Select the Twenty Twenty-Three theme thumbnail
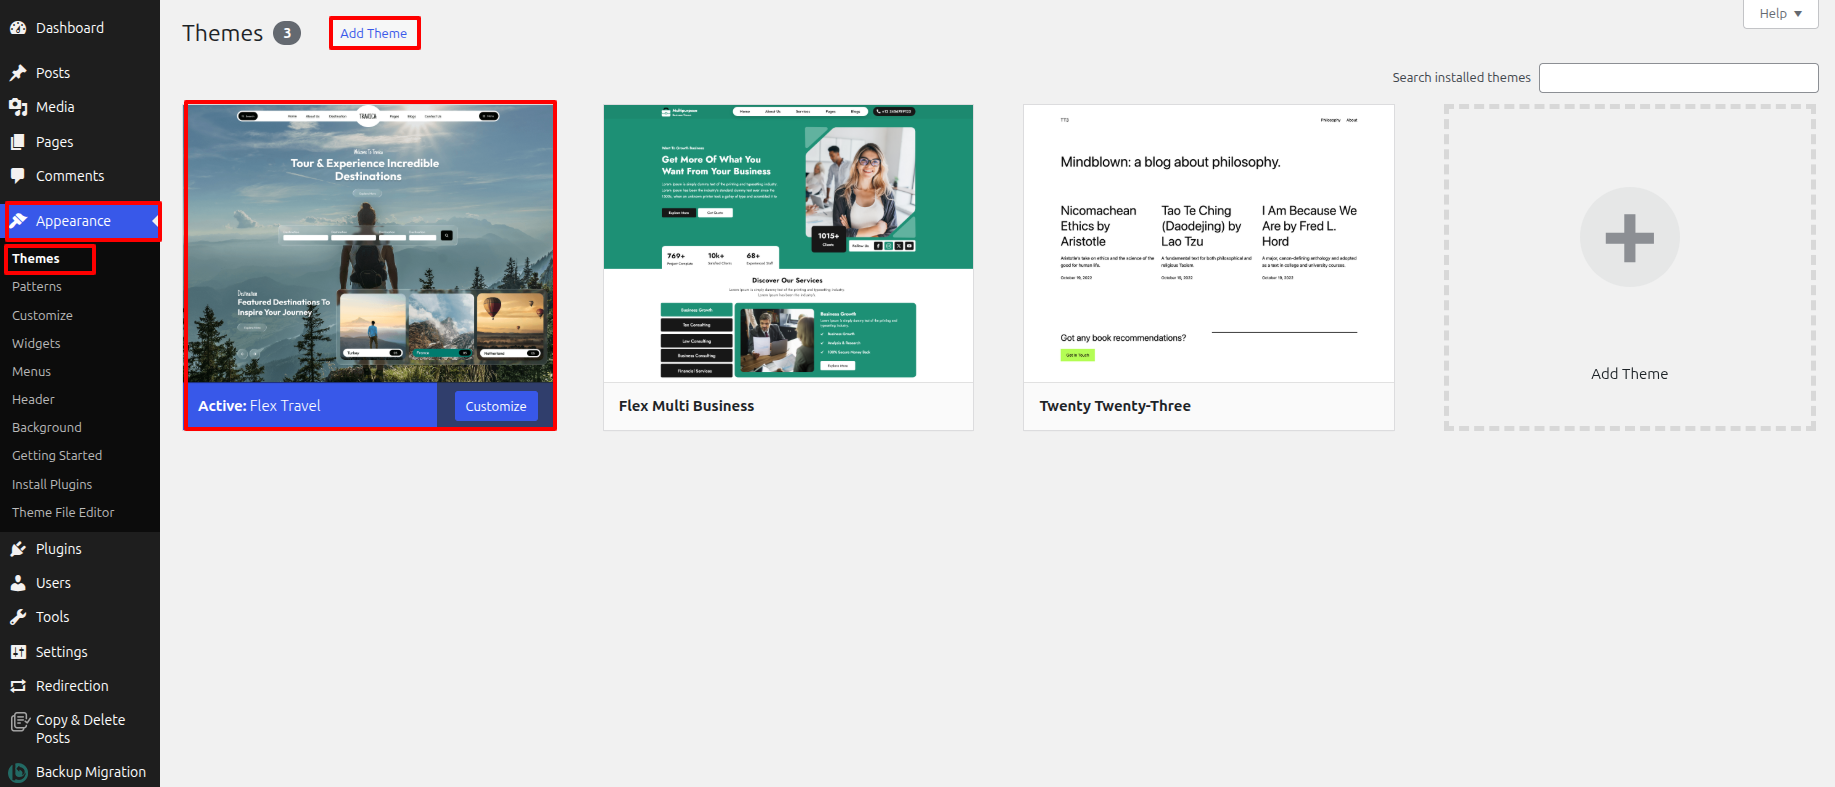 pyautogui.click(x=1208, y=243)
